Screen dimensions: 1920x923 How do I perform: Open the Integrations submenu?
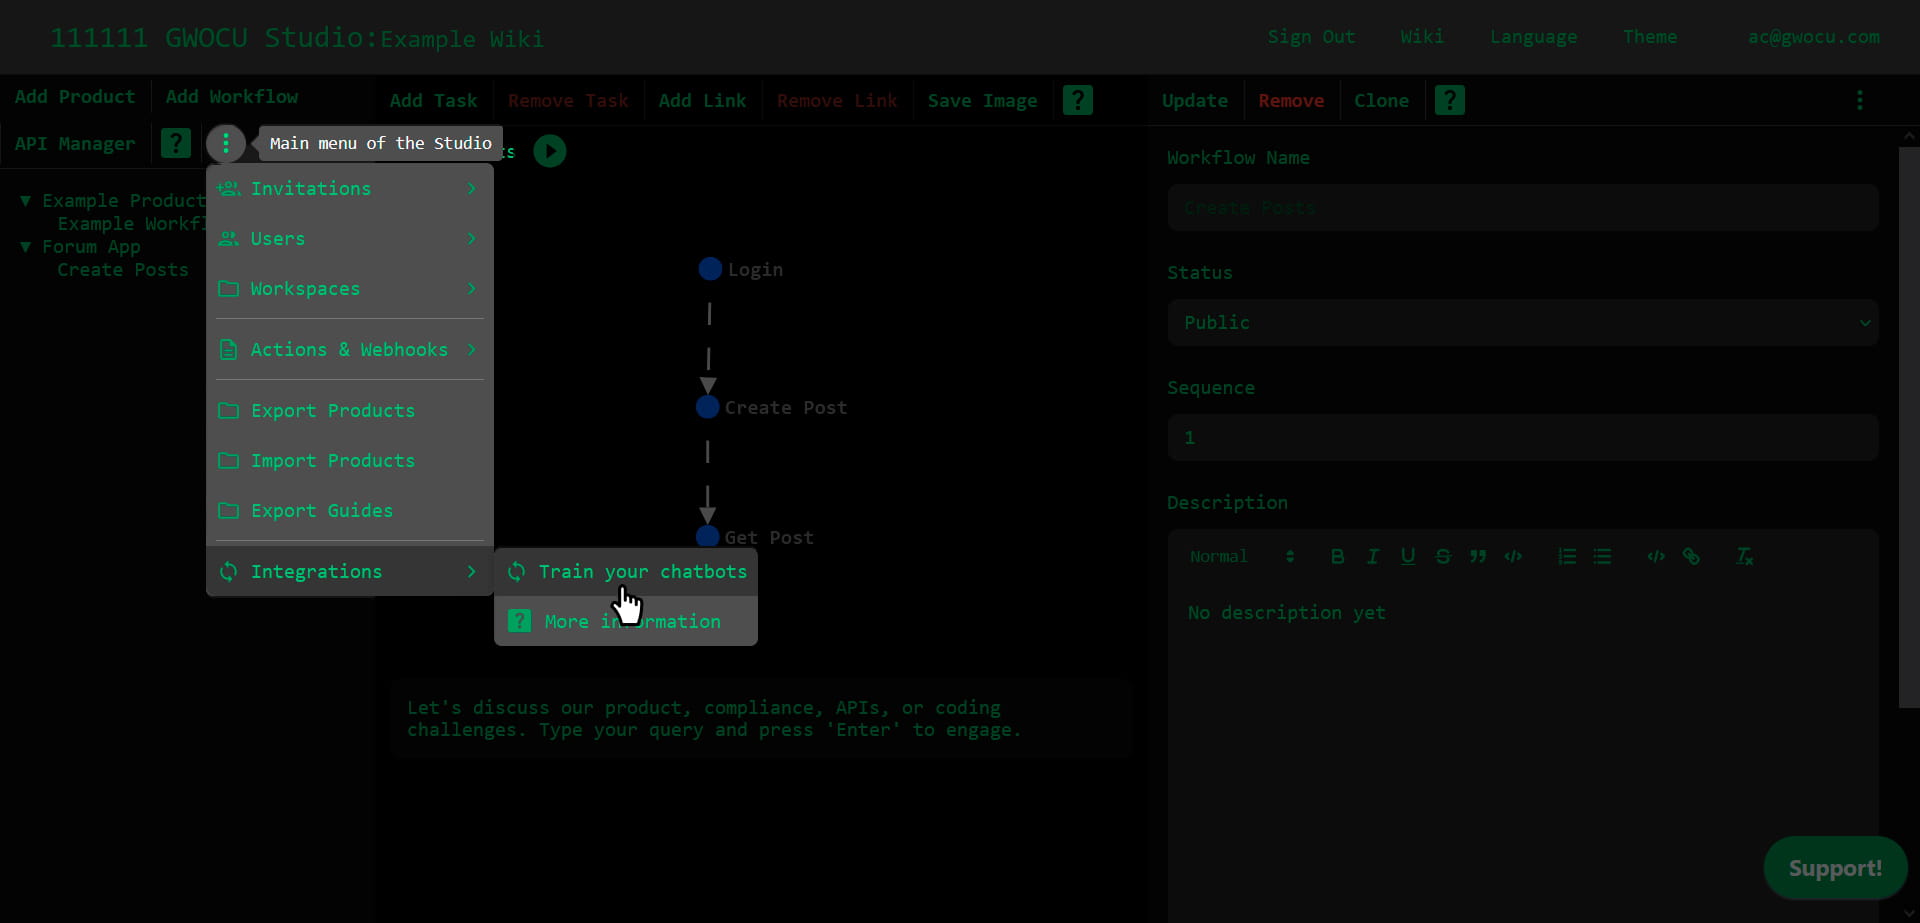click(x=350, y=572)
